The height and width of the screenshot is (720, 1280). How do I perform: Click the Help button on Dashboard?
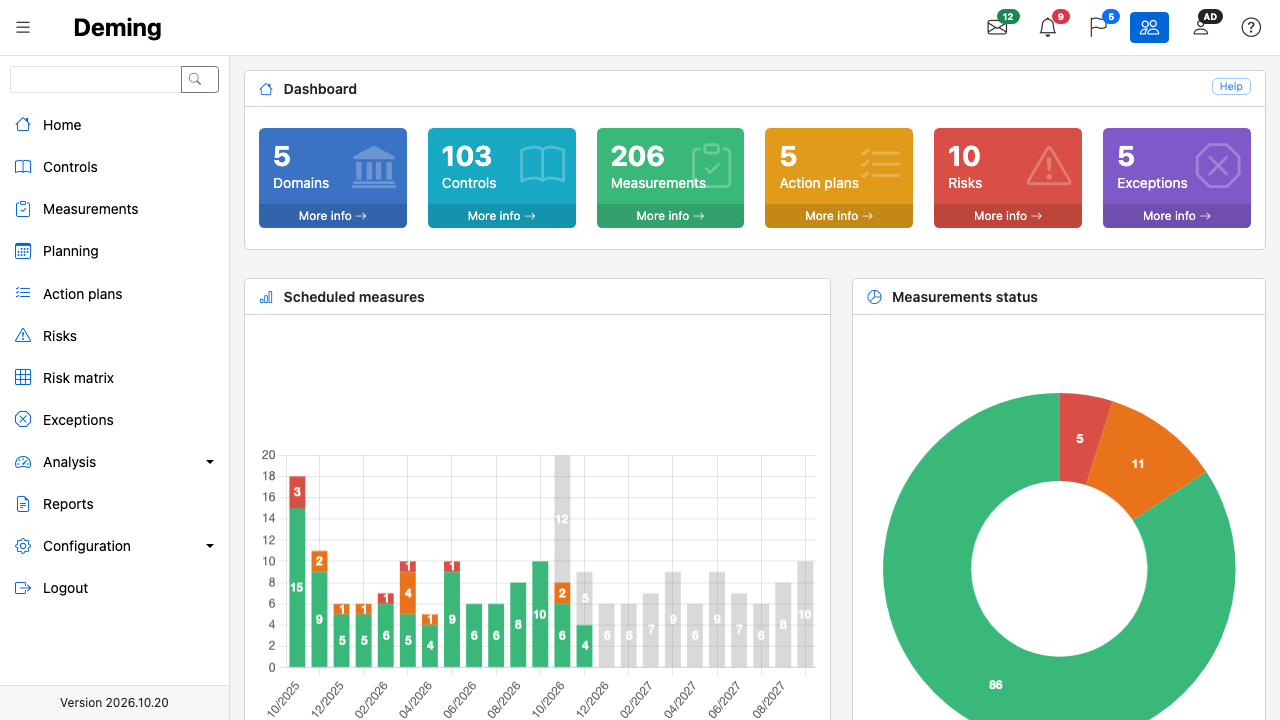pyautogui.click(x=1231, y=87)
